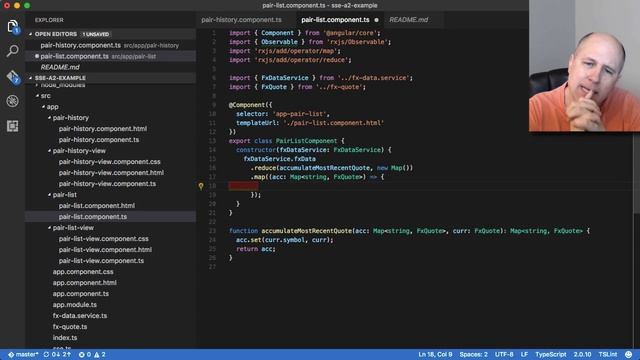Open pair-history-view.component.html file
Viewport: 640px width, 360px height.
[111, 173]
